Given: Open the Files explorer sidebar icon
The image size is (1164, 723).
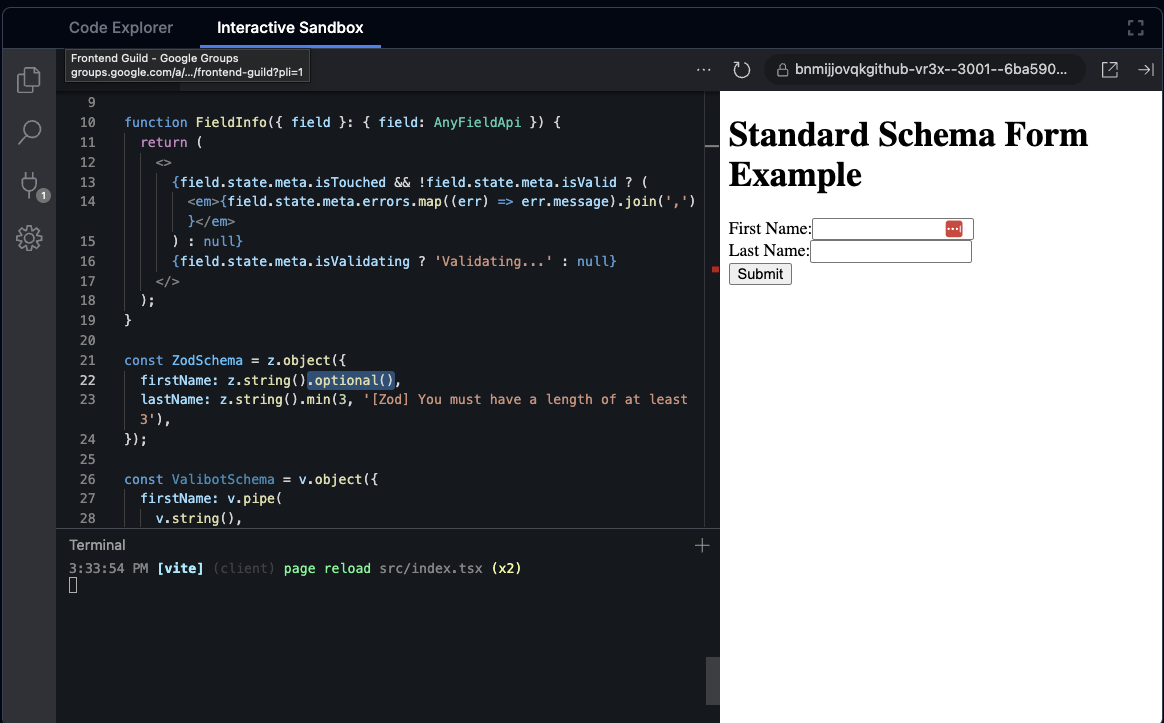Looking at the screenshot, I should point(29,80).
